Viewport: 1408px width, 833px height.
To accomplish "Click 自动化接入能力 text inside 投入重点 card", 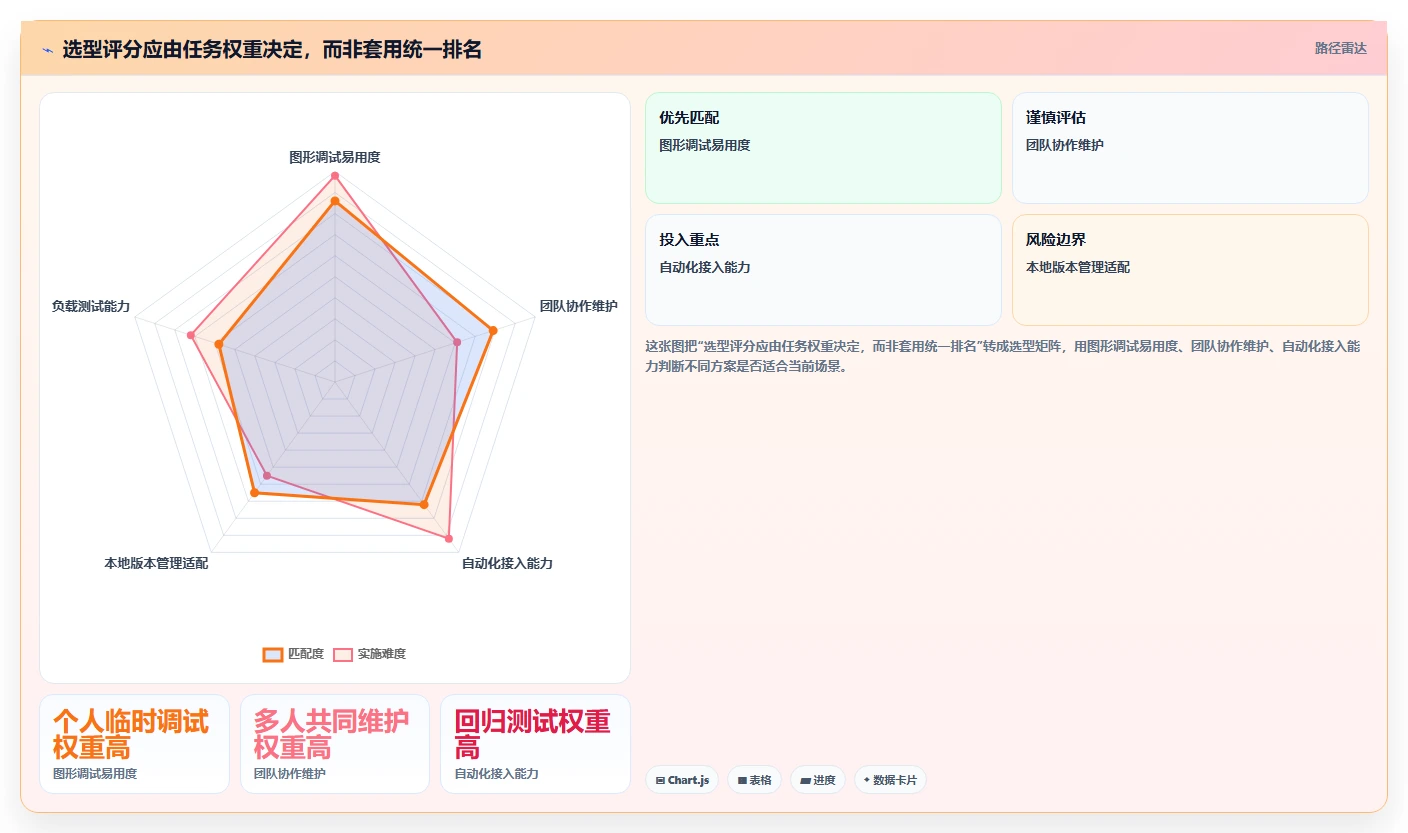I will pos(705,267).
